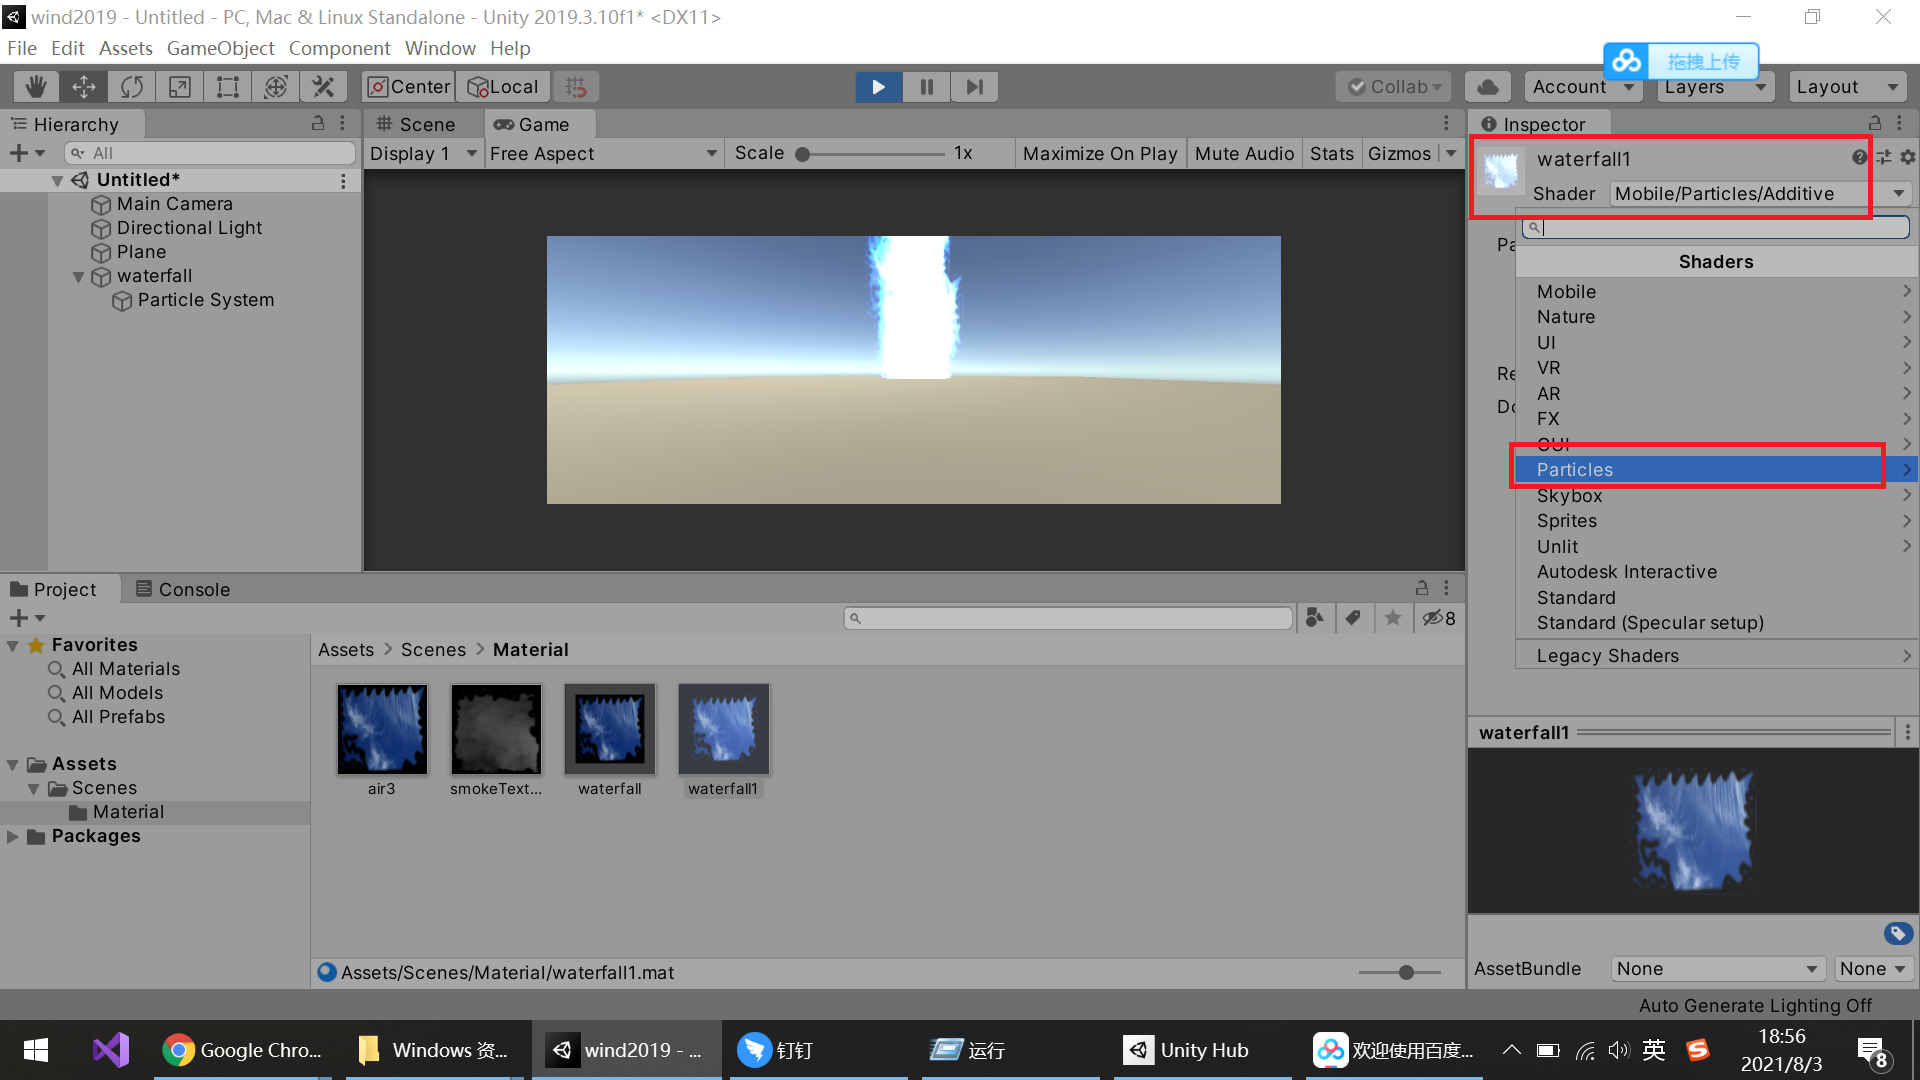Click the Step frame button
This screenshot has width=1920, height=1080.
pyautogui.click(x=974, y=87)
